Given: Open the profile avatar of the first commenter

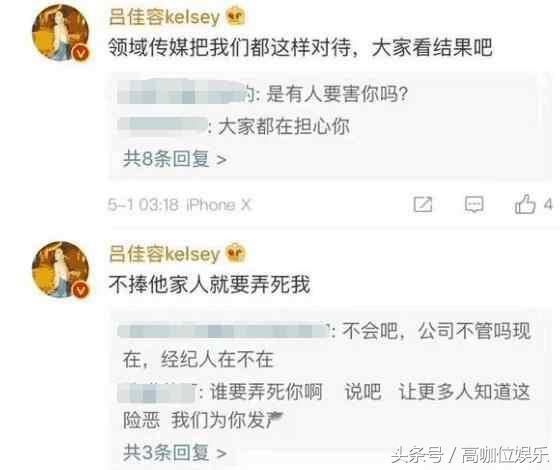Looking at the screenshot, I should [x=60, y=32].
